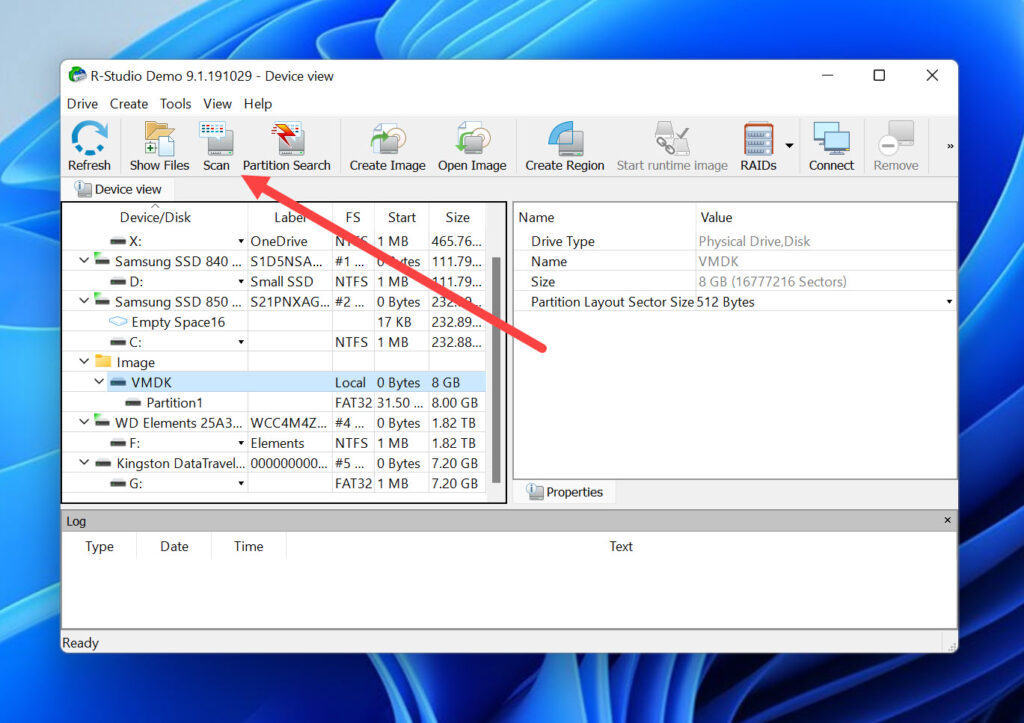Open the Create Region tool
1024x723 pixels.
pyautogui.click(x=564, y=145)
